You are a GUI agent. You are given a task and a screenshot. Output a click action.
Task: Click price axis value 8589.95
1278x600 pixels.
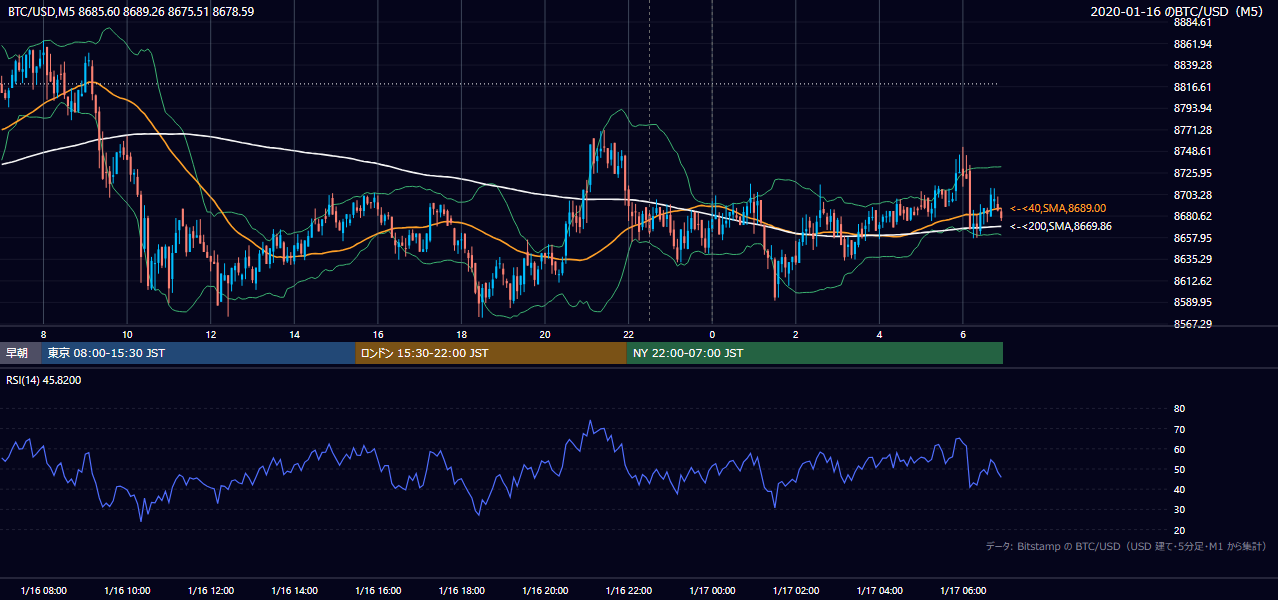[x=1193, y=302]
